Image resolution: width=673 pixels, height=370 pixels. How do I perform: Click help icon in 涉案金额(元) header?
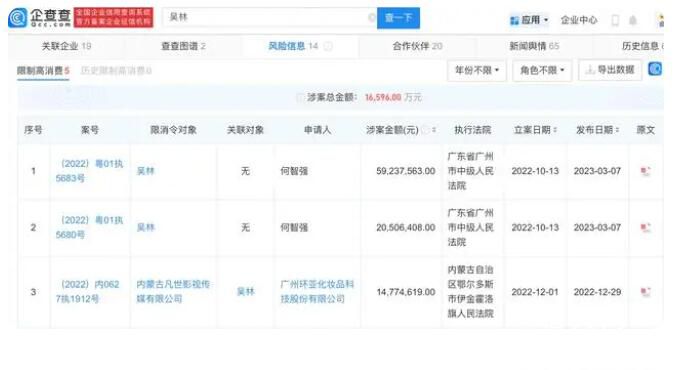click(425, 130)
